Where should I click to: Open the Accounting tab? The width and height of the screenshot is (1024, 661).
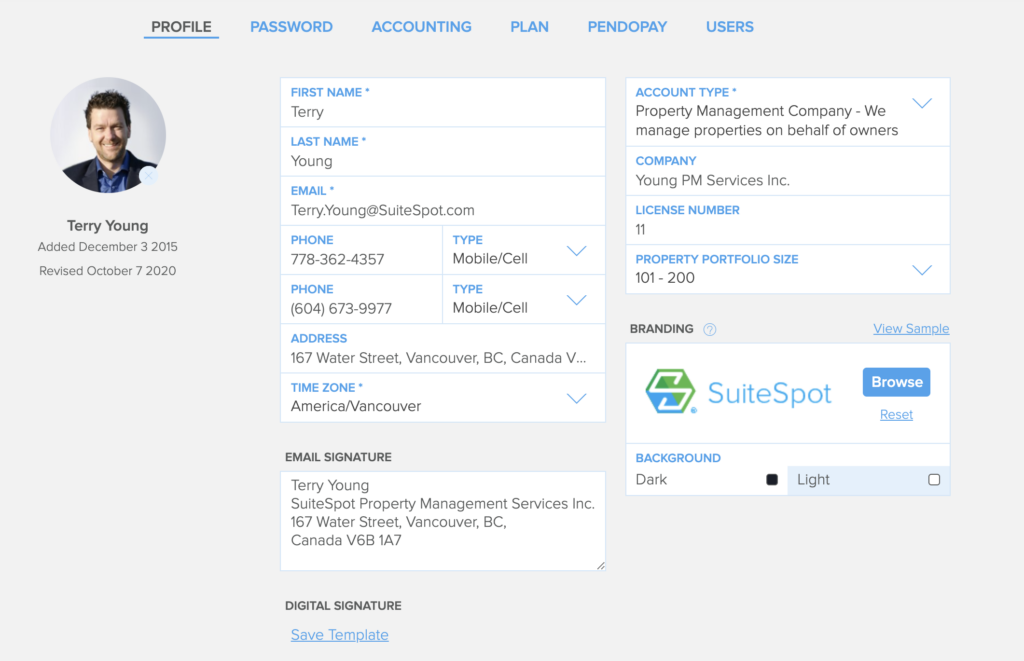(421, 27)
